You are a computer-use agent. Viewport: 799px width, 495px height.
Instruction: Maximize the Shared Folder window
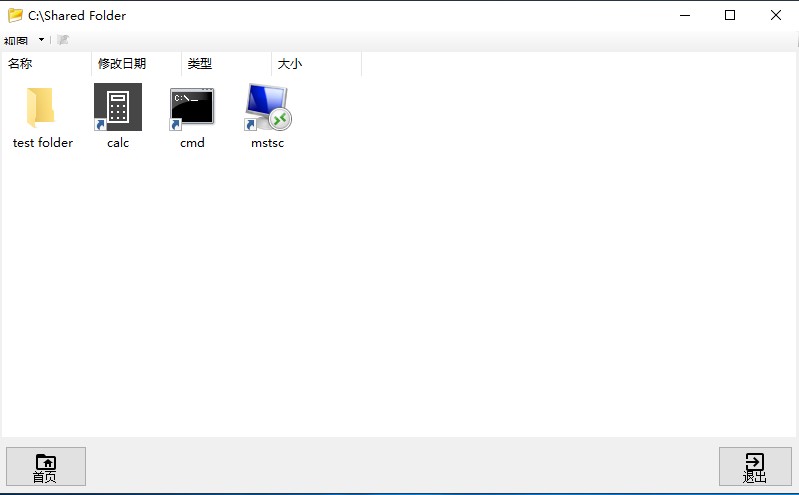pos(730,15)
